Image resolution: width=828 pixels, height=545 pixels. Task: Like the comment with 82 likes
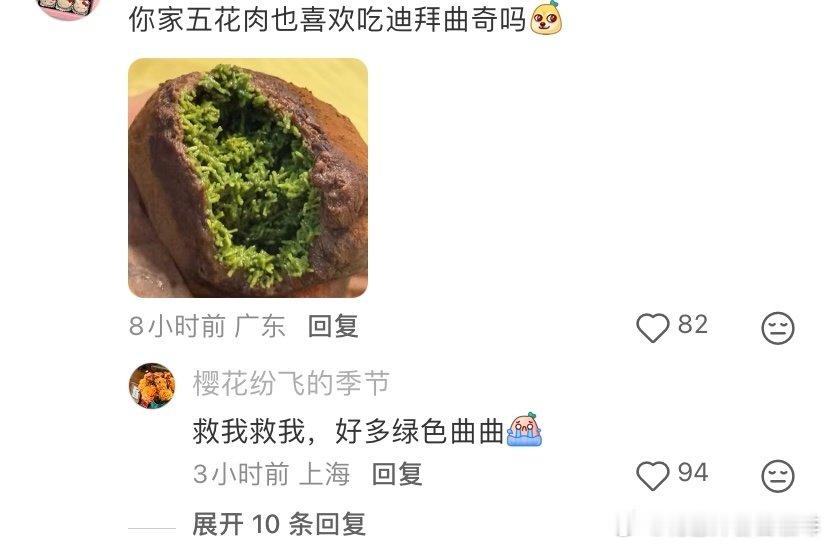click(653, 327)
